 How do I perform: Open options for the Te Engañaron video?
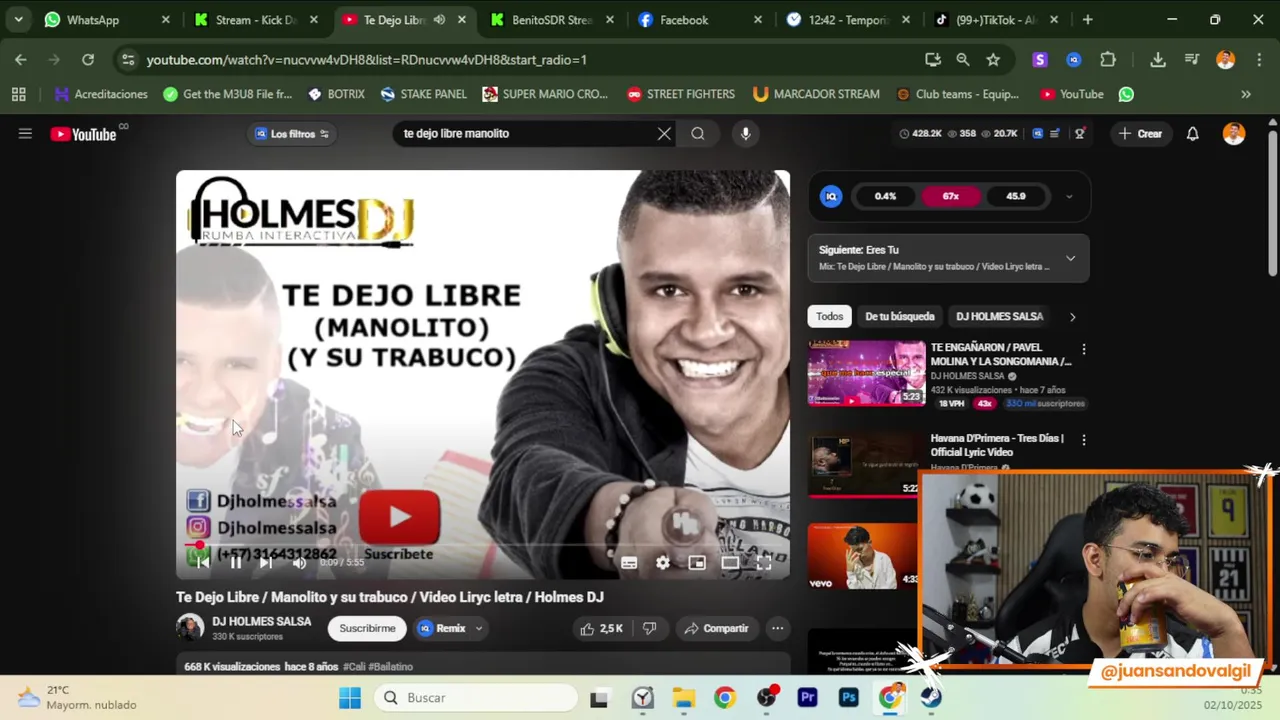(x=1083, y=350)
